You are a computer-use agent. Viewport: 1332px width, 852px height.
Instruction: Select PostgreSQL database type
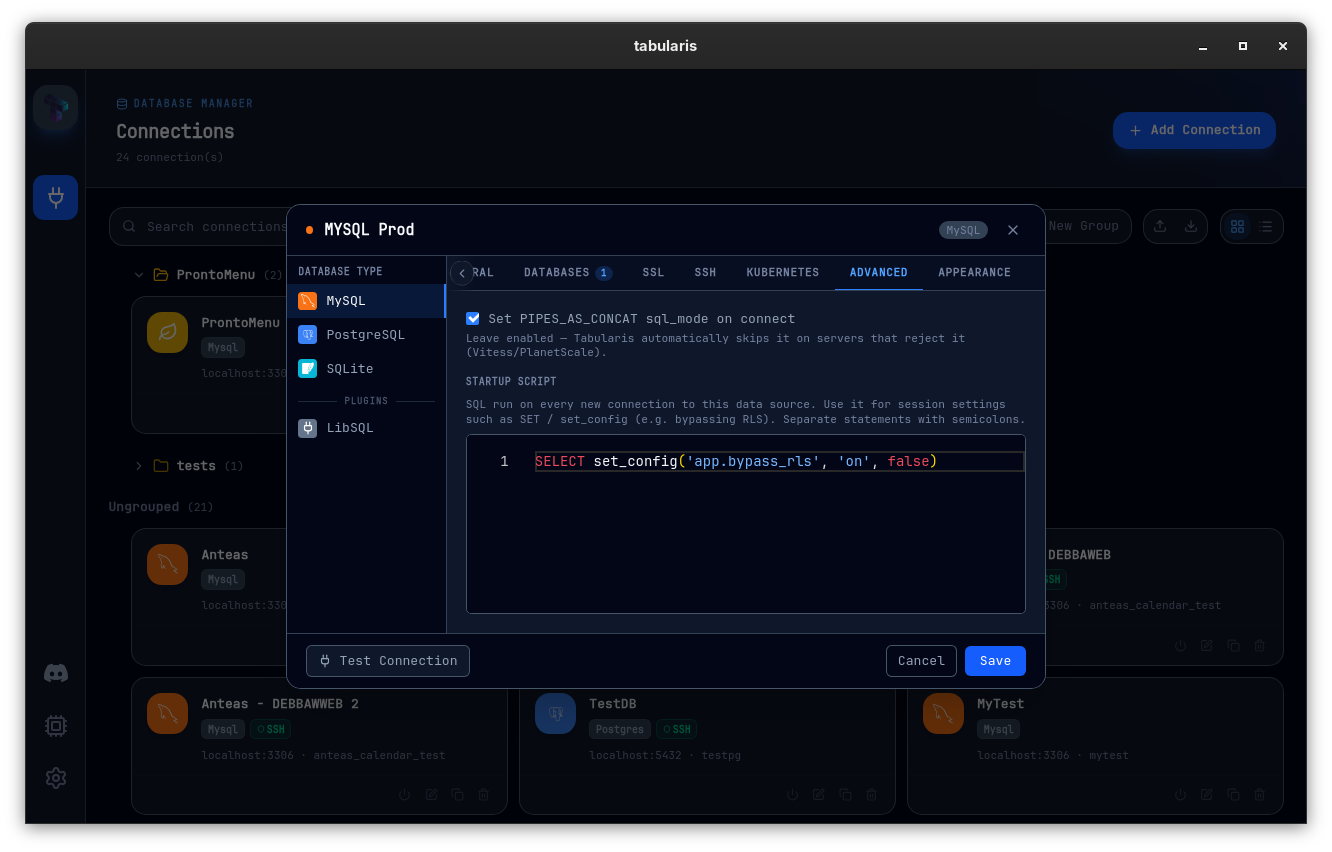tap(366, 335)
